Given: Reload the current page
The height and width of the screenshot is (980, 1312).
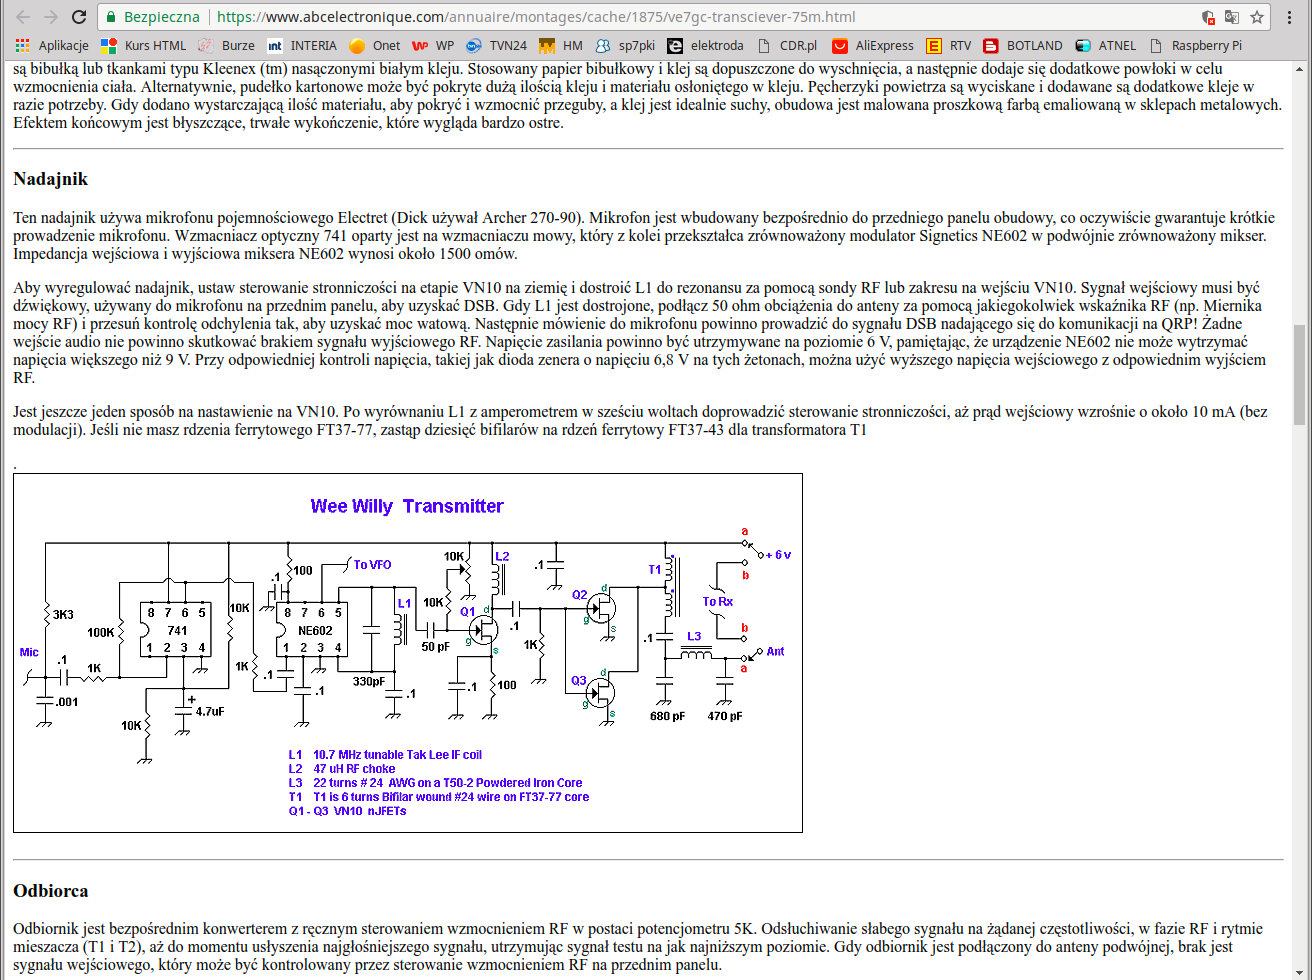Looking at the screenshot, I should [x=79, y=17].
